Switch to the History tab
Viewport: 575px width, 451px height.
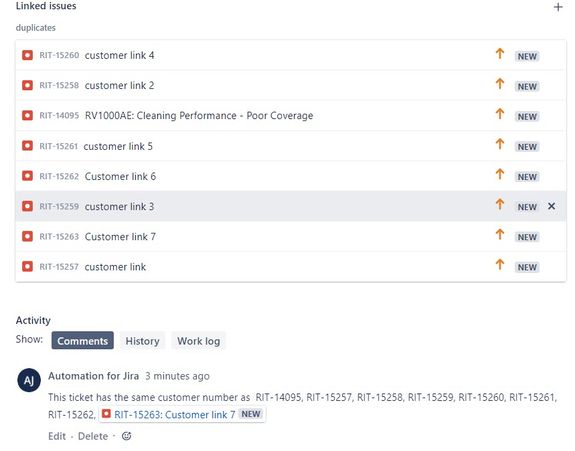(142, 341)
